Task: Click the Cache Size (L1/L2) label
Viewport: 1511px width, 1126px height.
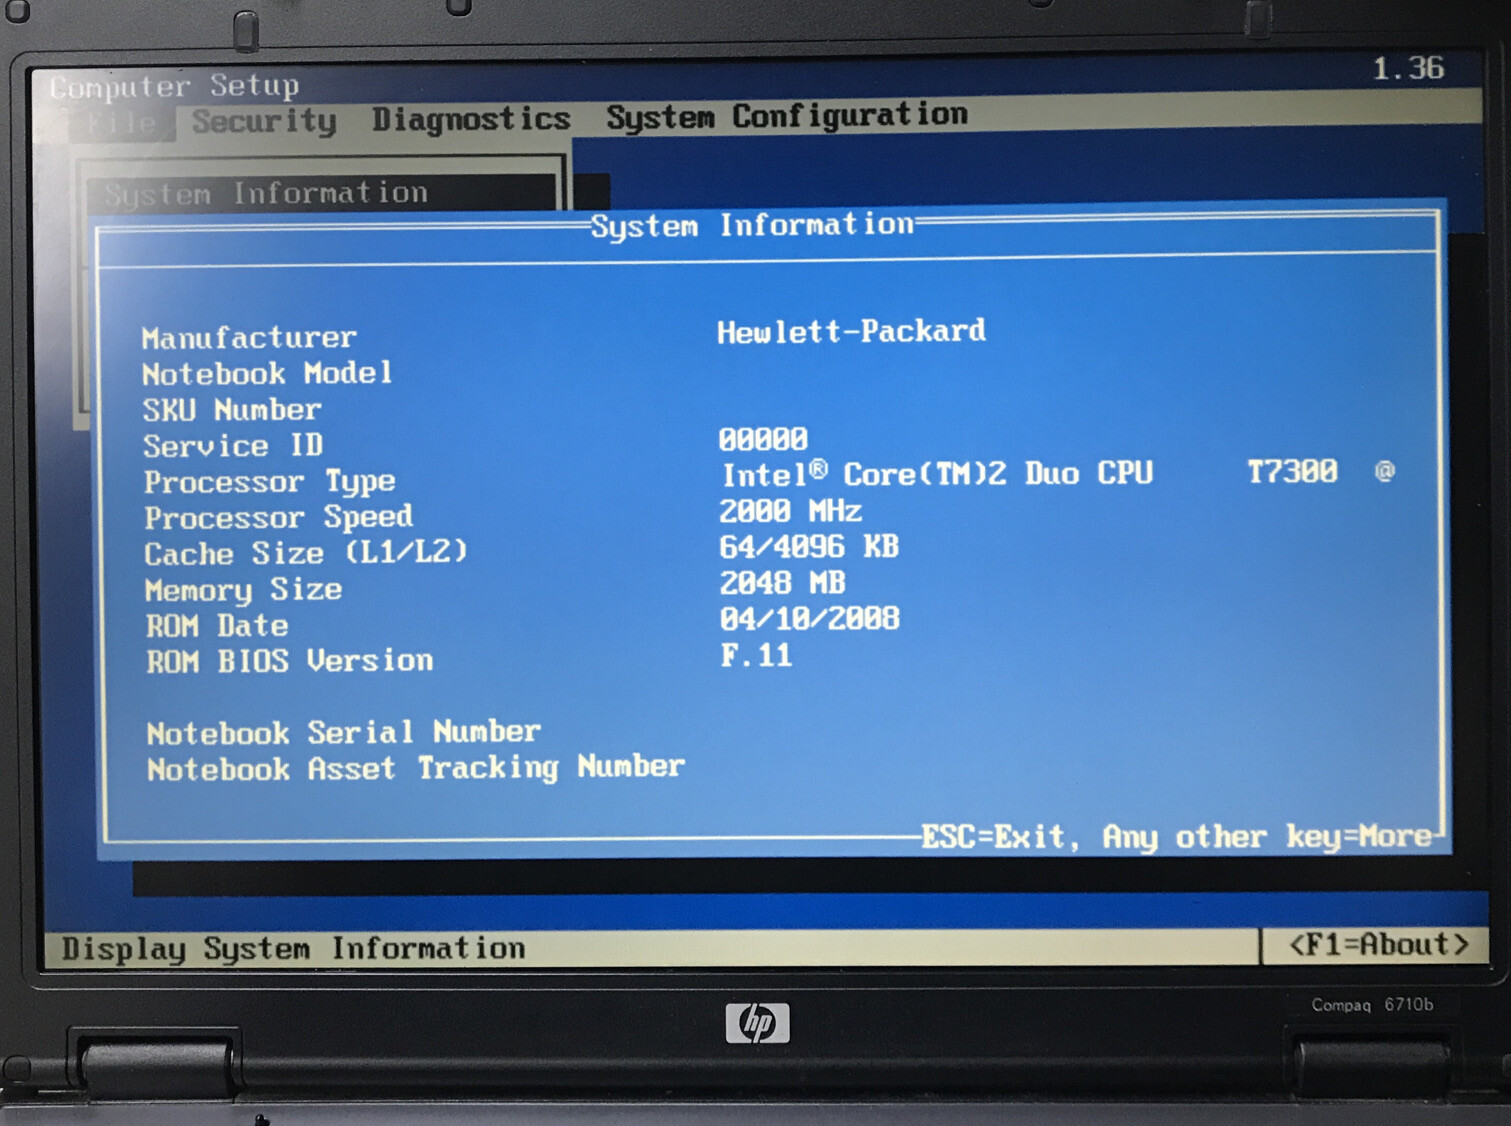Action: pyautogui.click(x=306, y=552)
